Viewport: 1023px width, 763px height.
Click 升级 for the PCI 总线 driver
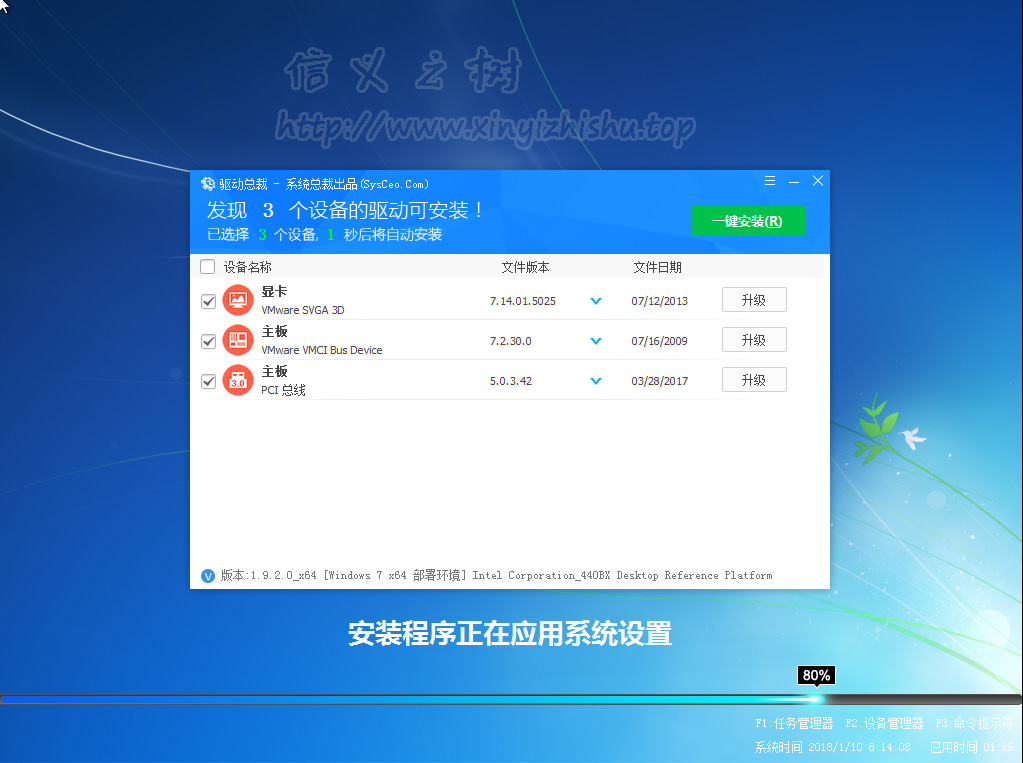point(754,380)
